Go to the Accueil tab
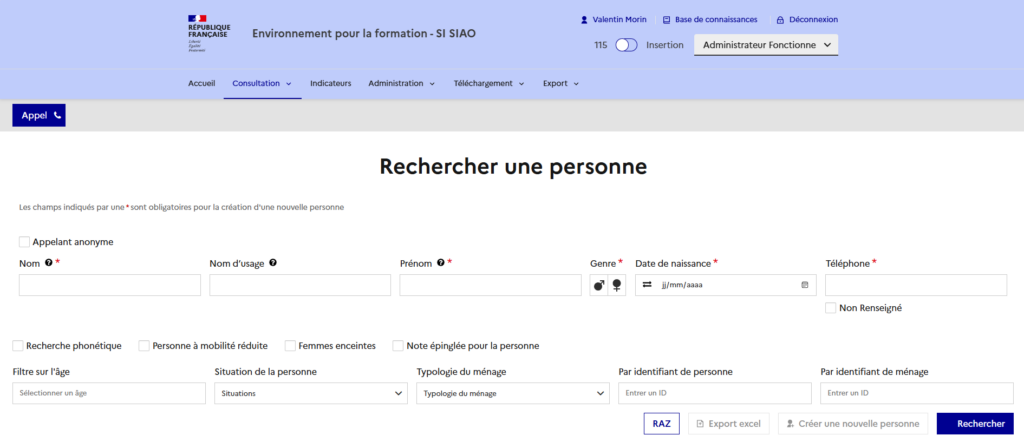 click(202, 84)
